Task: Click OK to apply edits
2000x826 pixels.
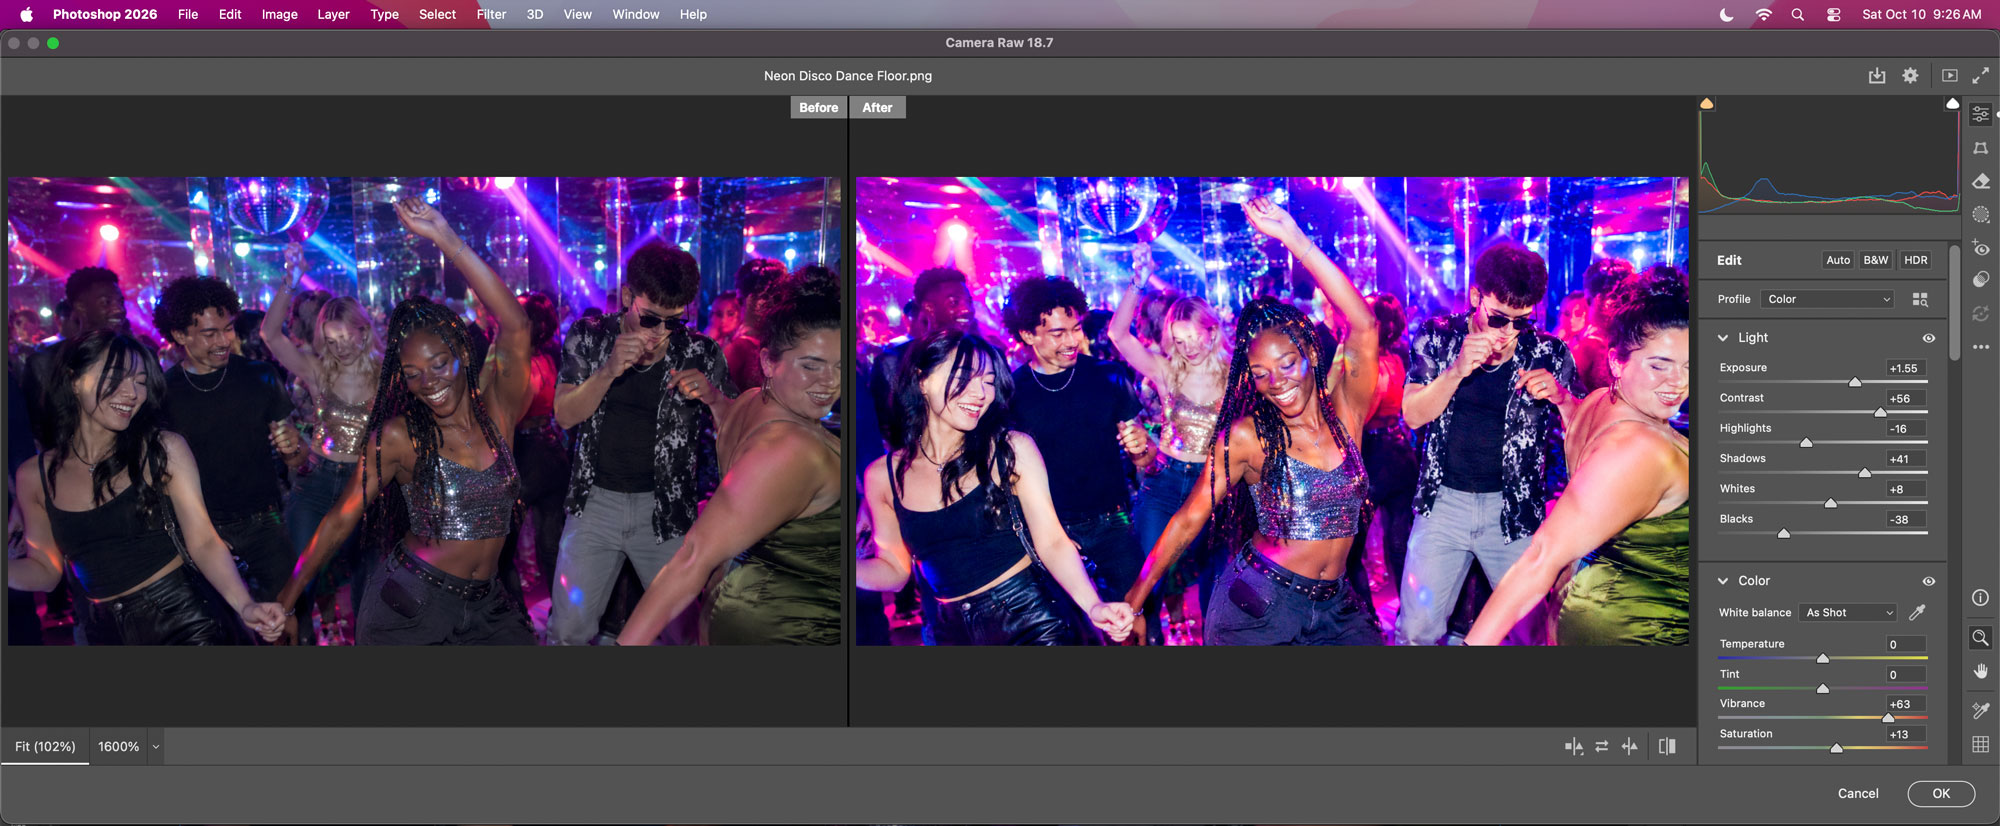Action: (x=1941, y=793)
